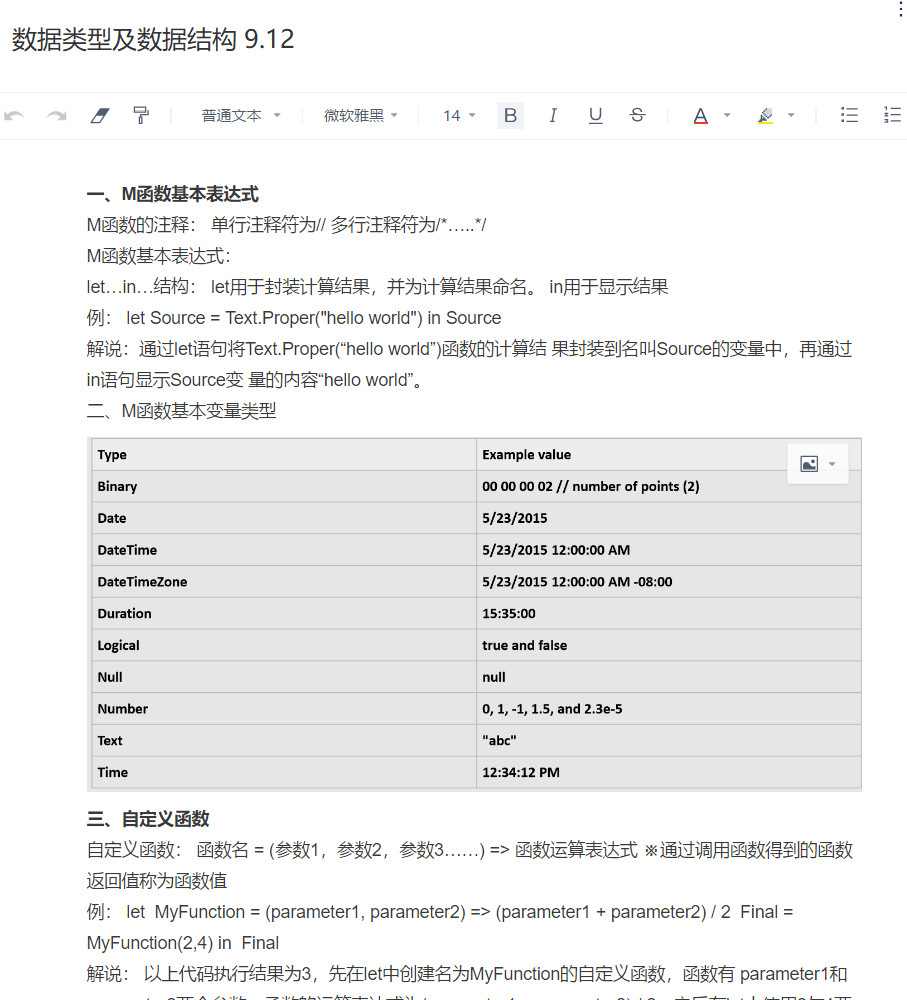Click the "true and false" cell
907x1000 pixels.
coord(668,645)
